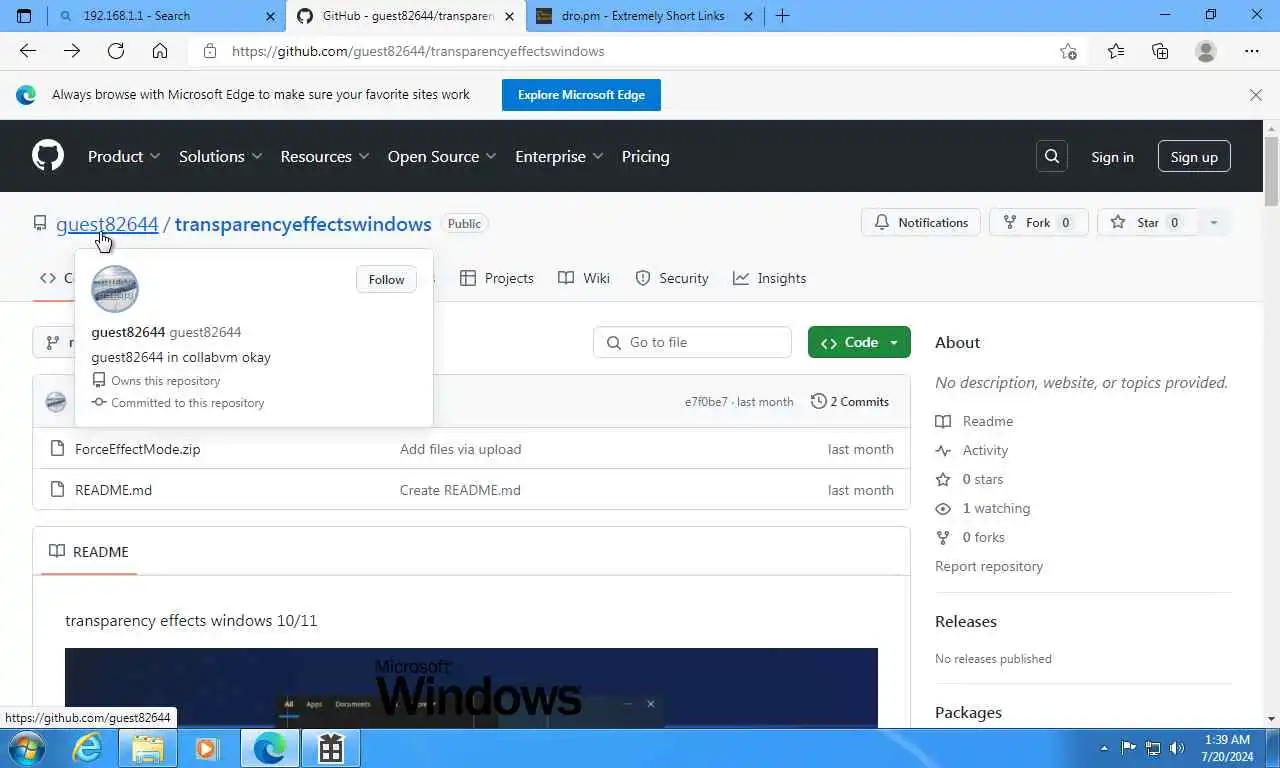Click the Edge profile avatar

pyautogui.click(x=1206, y=51)
